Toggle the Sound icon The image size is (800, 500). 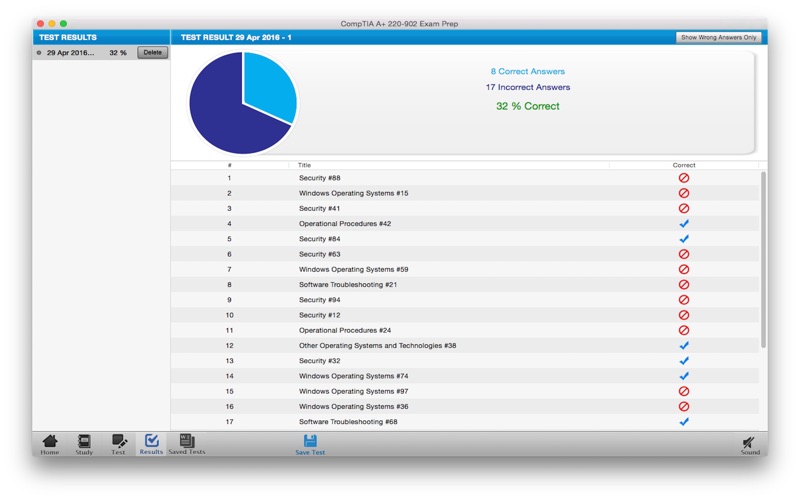750,445
